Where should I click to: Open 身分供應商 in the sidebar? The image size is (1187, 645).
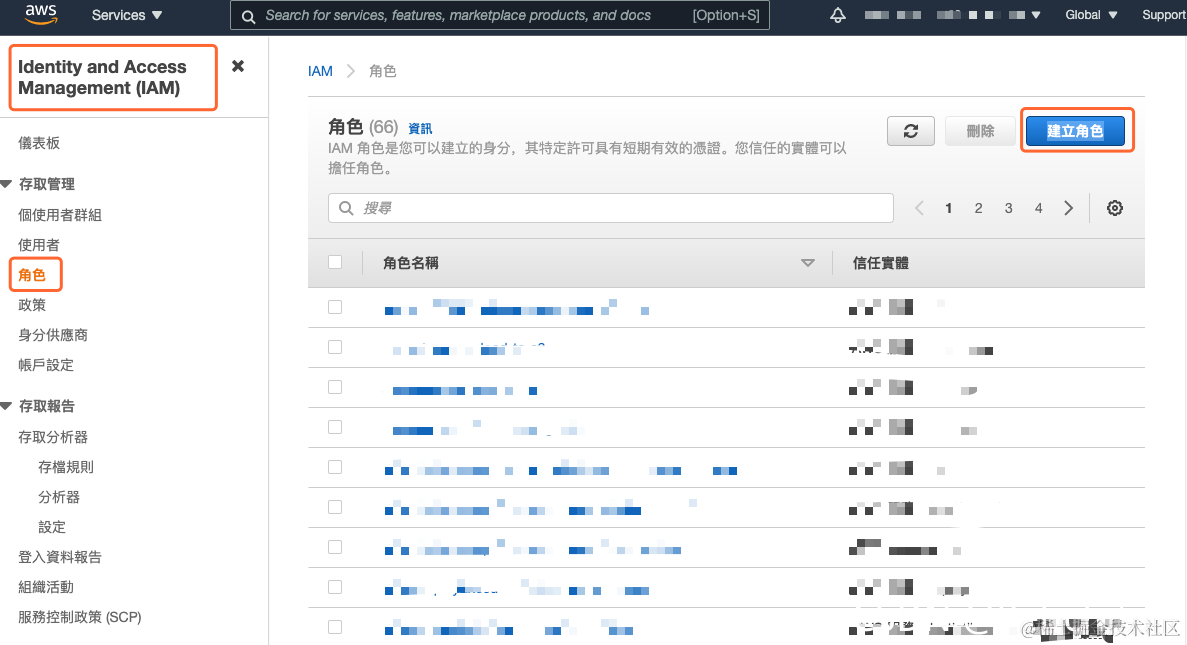53,335
